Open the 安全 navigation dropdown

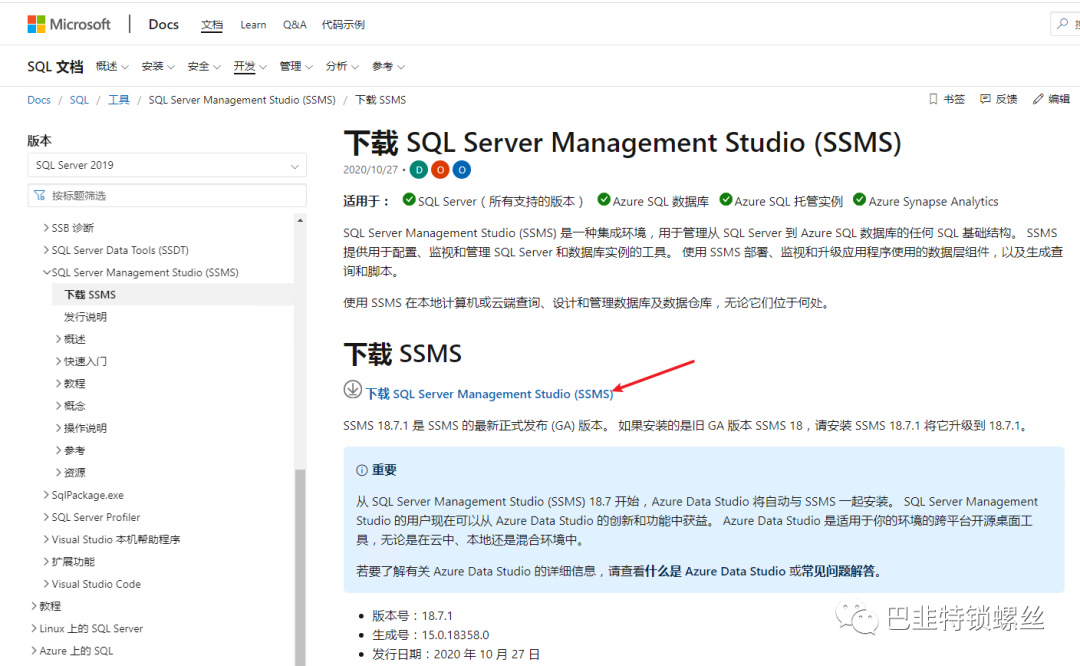204,66
